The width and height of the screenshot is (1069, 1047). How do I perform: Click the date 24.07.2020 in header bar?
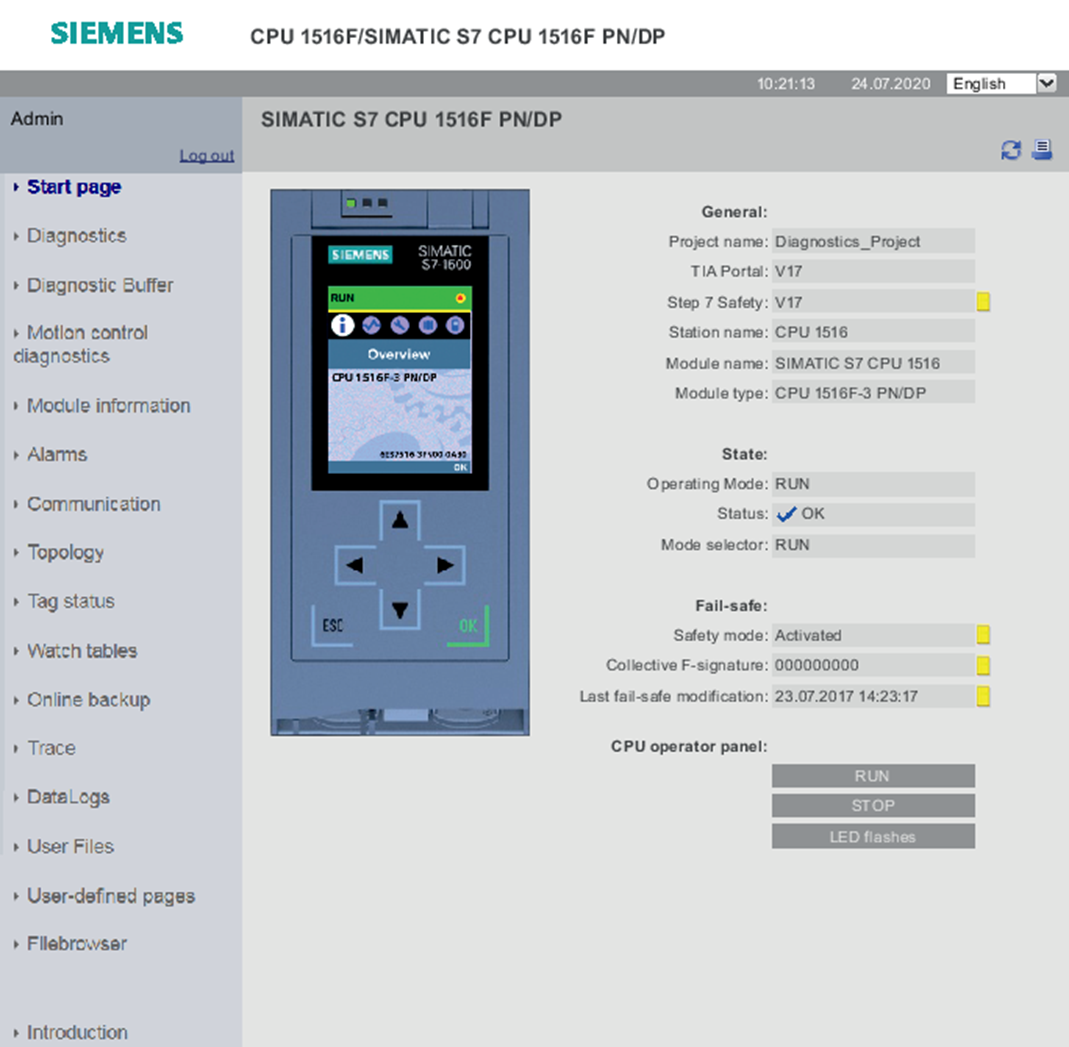point(890,84)
